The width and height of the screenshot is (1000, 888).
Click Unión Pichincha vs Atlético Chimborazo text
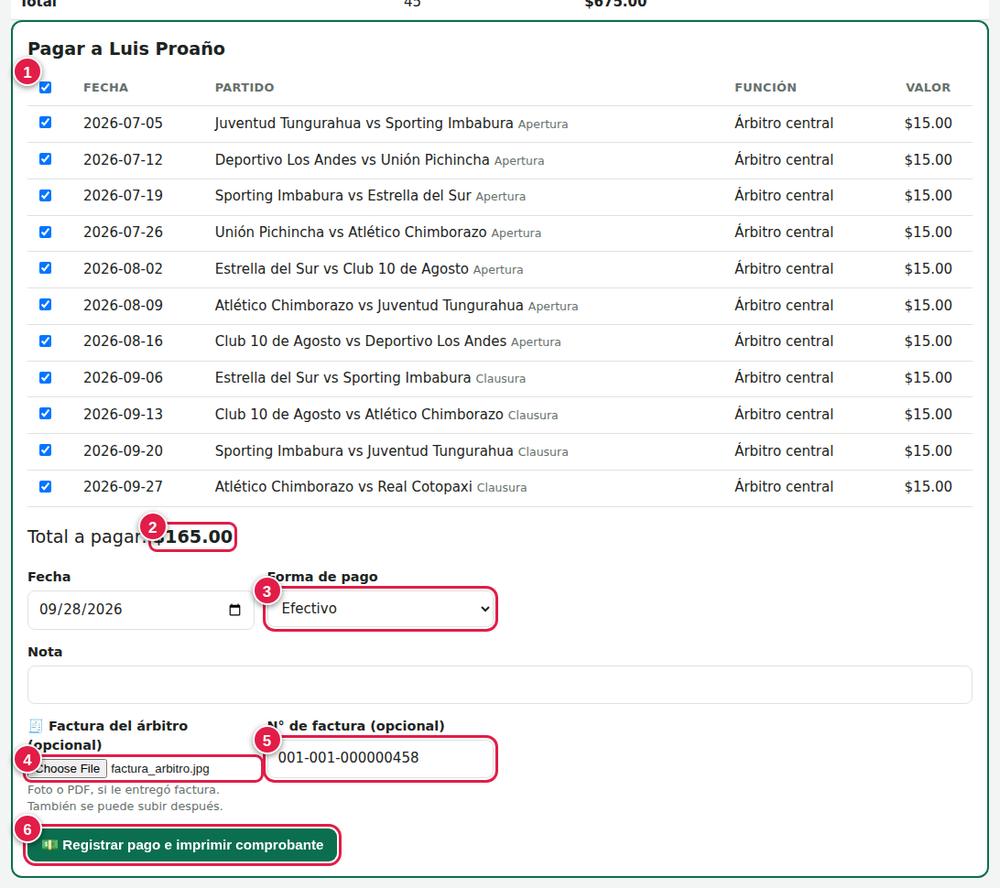[x=351, y=232]
